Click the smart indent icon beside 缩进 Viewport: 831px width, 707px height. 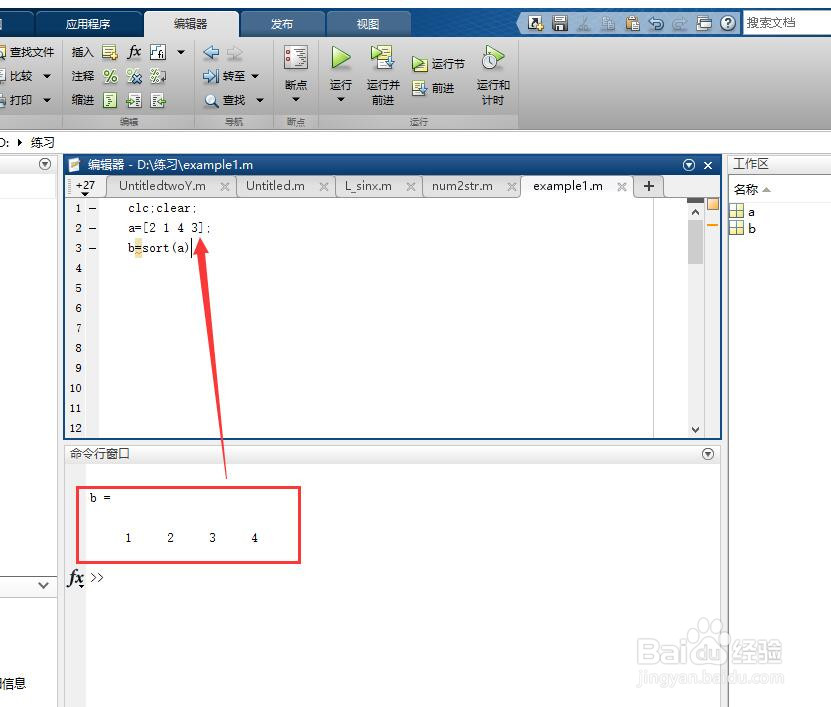click(110, 100)
